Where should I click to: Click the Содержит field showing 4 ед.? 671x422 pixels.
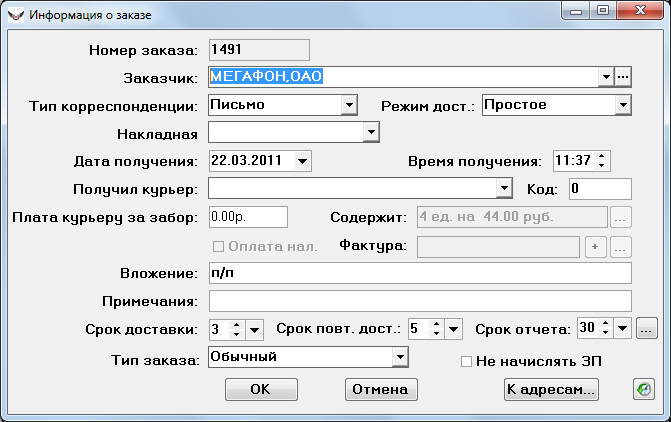(x=512, y=217)
